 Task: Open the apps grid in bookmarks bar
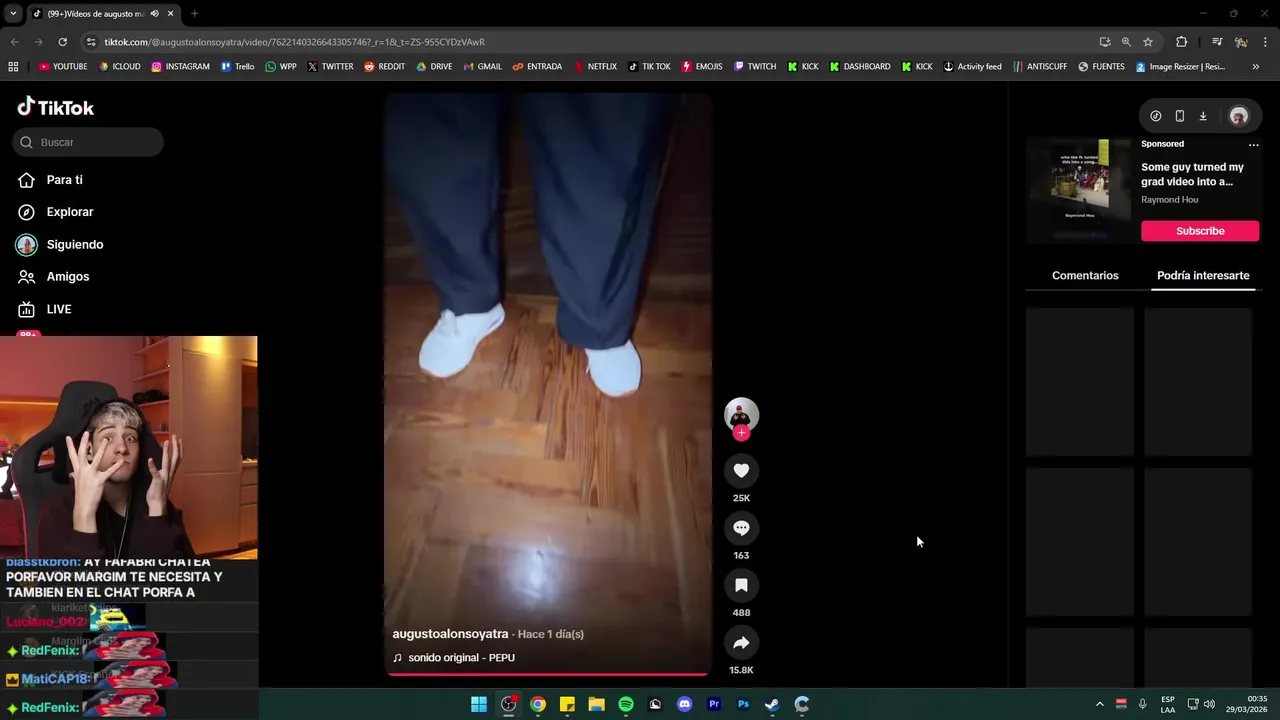coord(13,67)
